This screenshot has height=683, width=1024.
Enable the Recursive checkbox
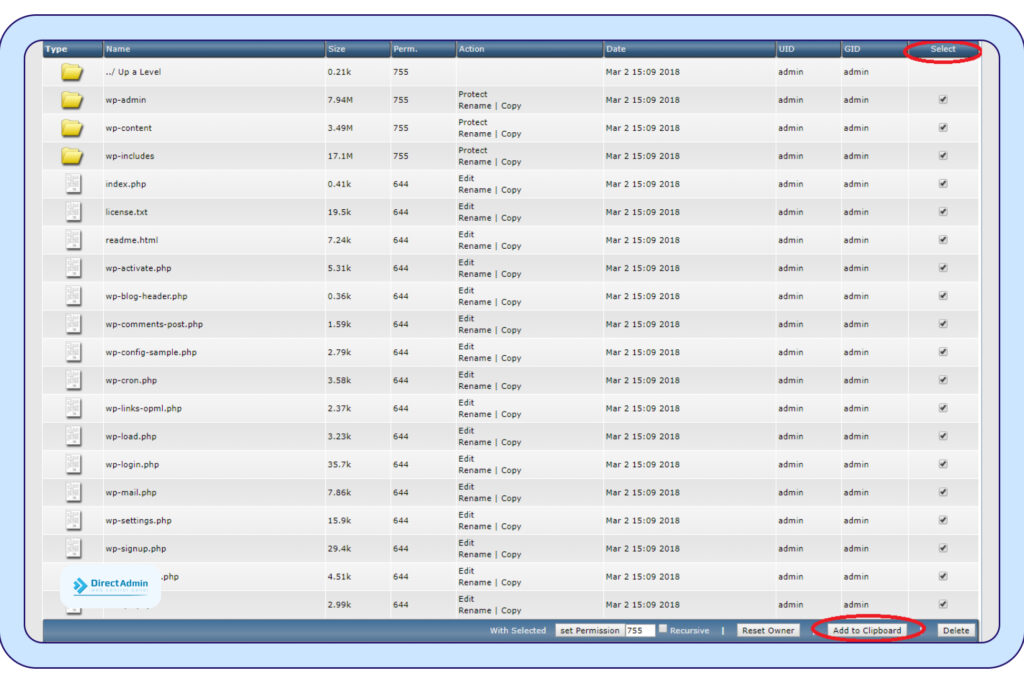(x=663, y=629)
